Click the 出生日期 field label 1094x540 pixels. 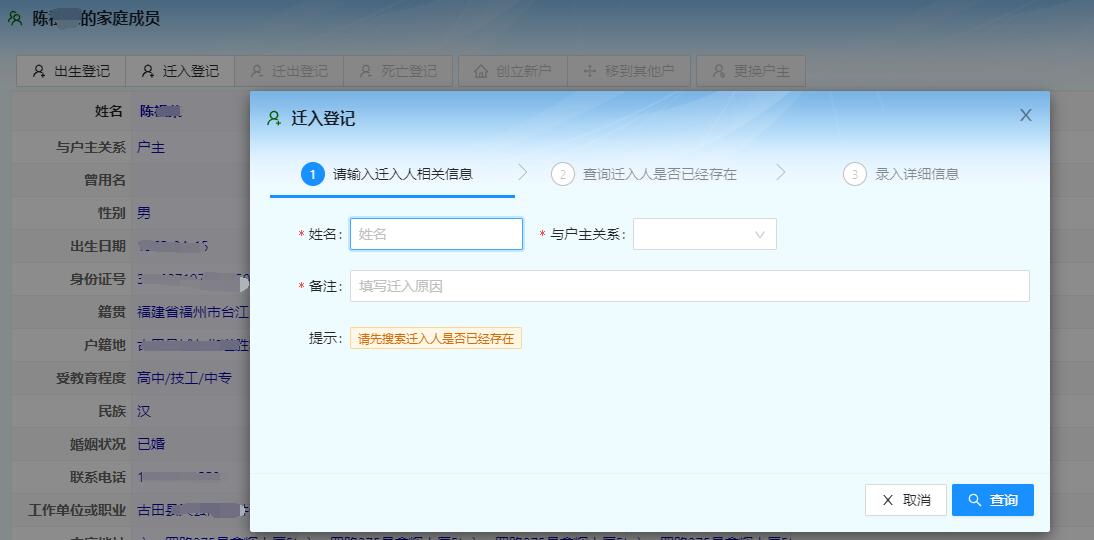click(x=98, y=246)
